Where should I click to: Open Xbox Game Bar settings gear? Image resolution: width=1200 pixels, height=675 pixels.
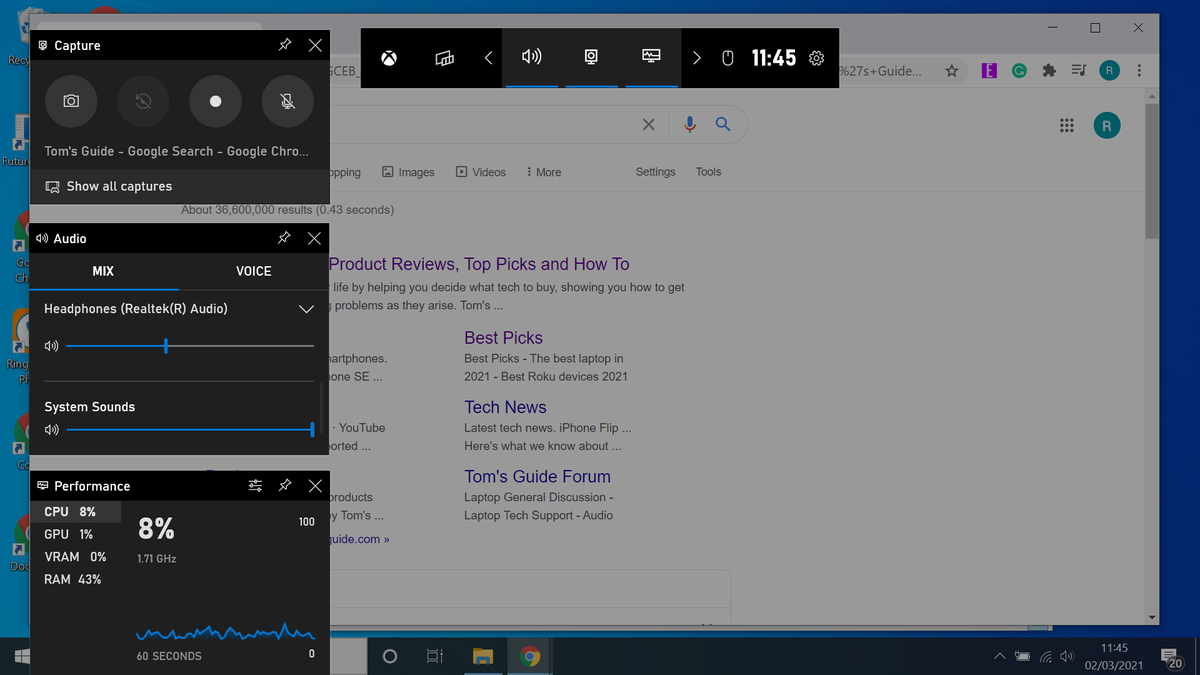814,58
